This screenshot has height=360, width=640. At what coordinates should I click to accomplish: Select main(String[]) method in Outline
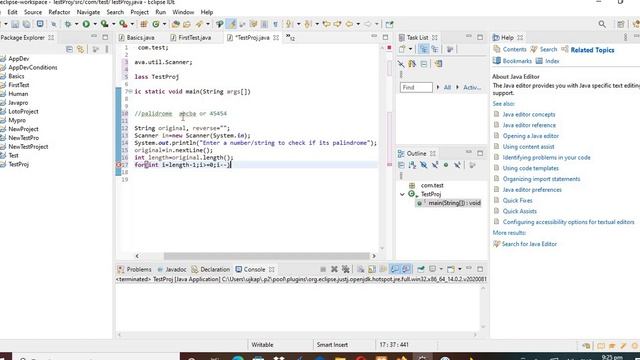point(454,203)
